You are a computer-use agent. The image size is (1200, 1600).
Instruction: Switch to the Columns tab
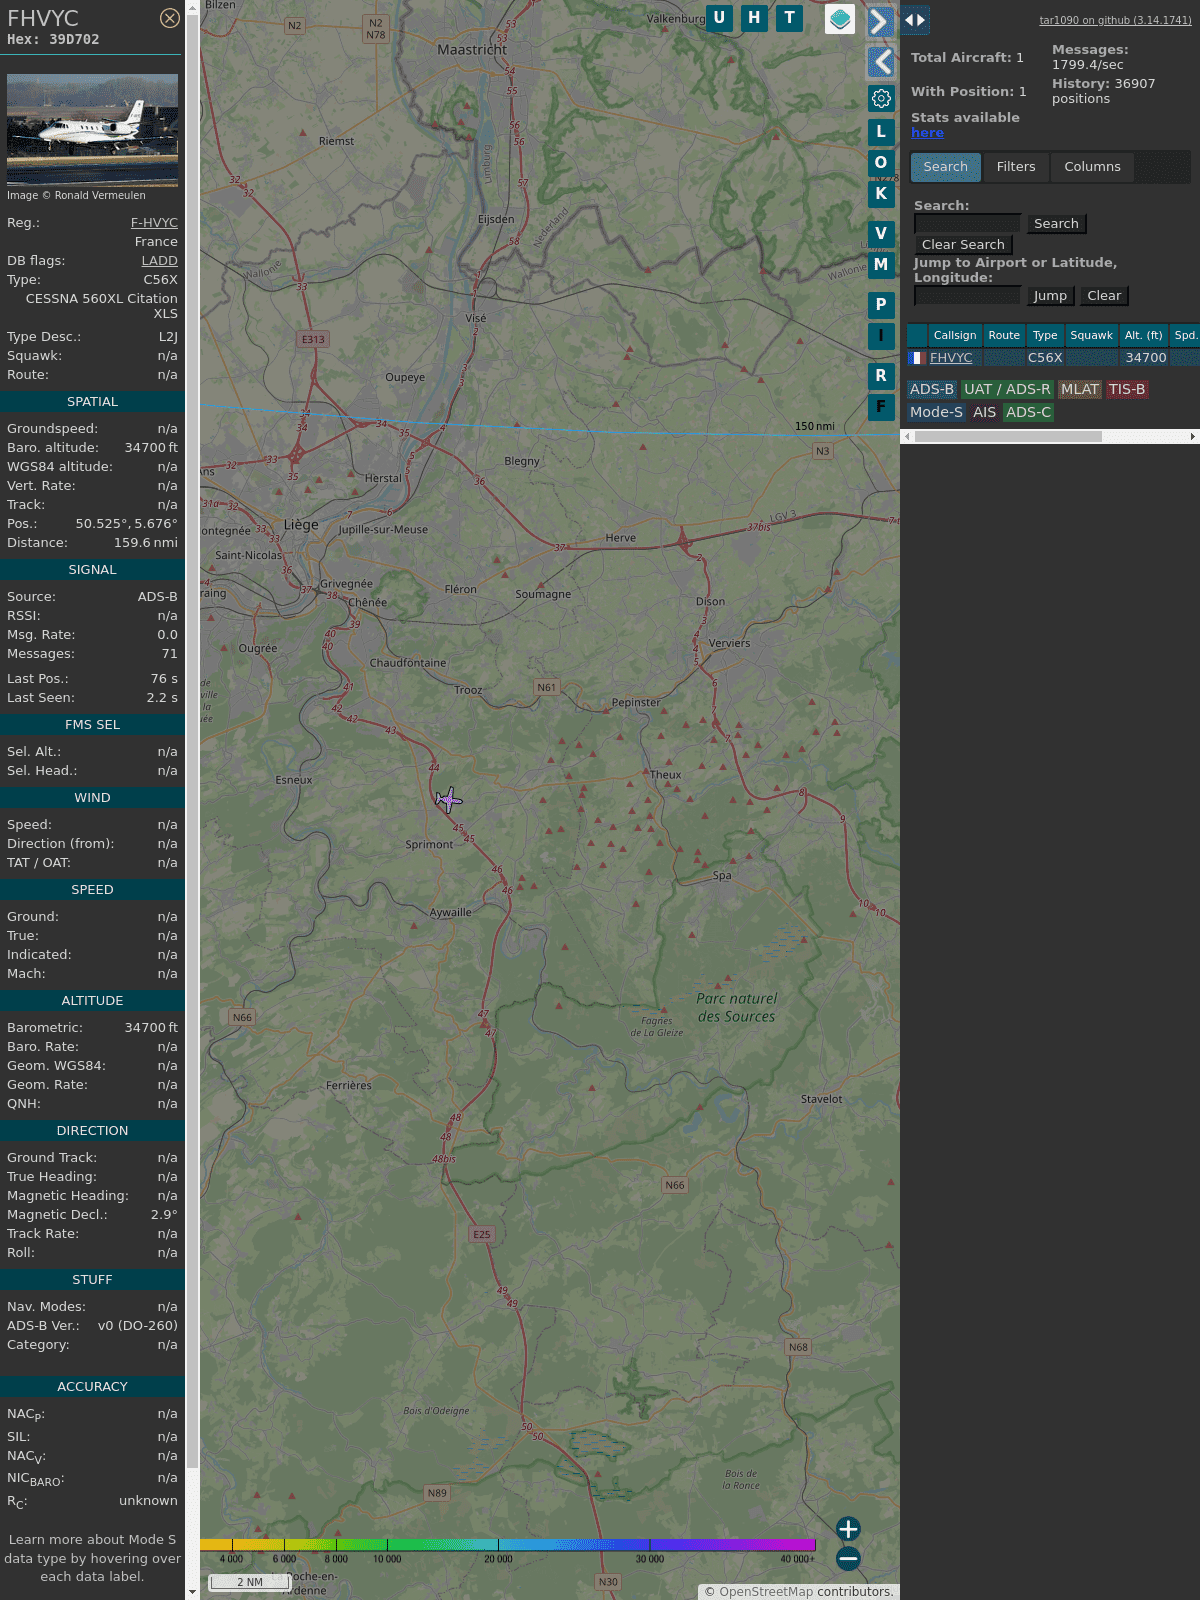[x=1092, y=167]
